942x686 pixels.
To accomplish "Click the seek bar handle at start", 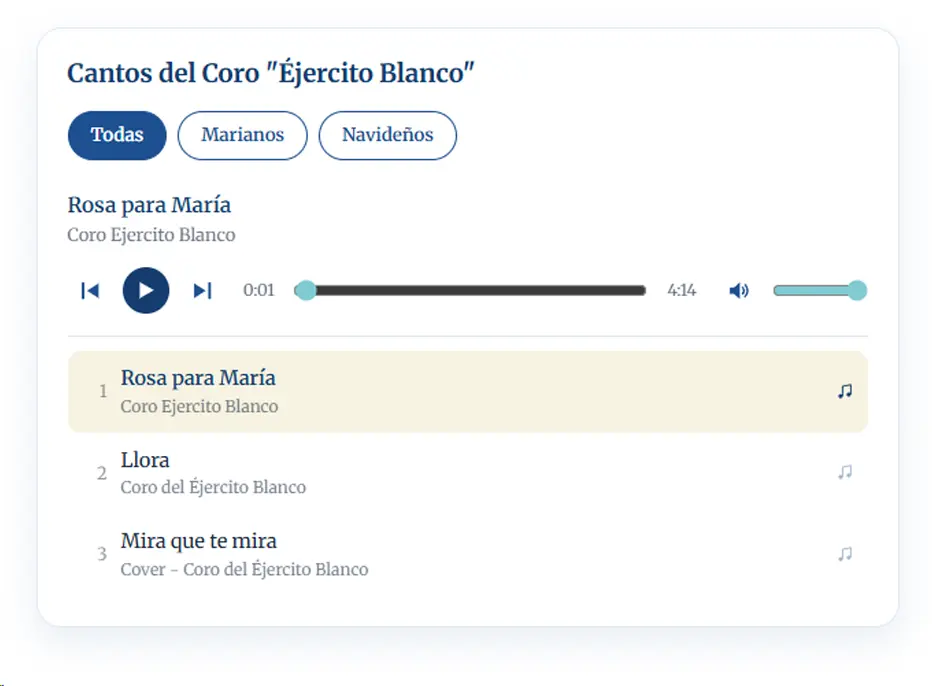I will point(306,290).
